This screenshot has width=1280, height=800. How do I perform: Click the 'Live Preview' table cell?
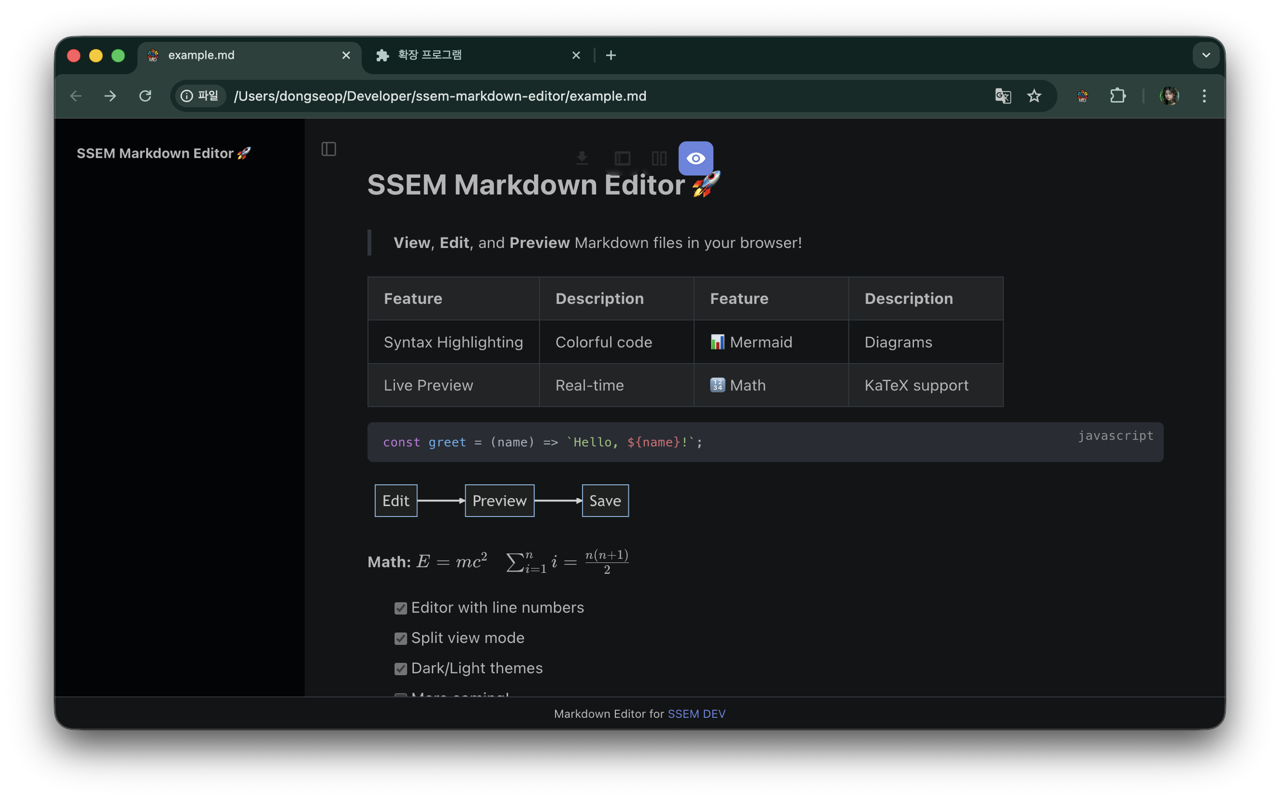[454, 385]
